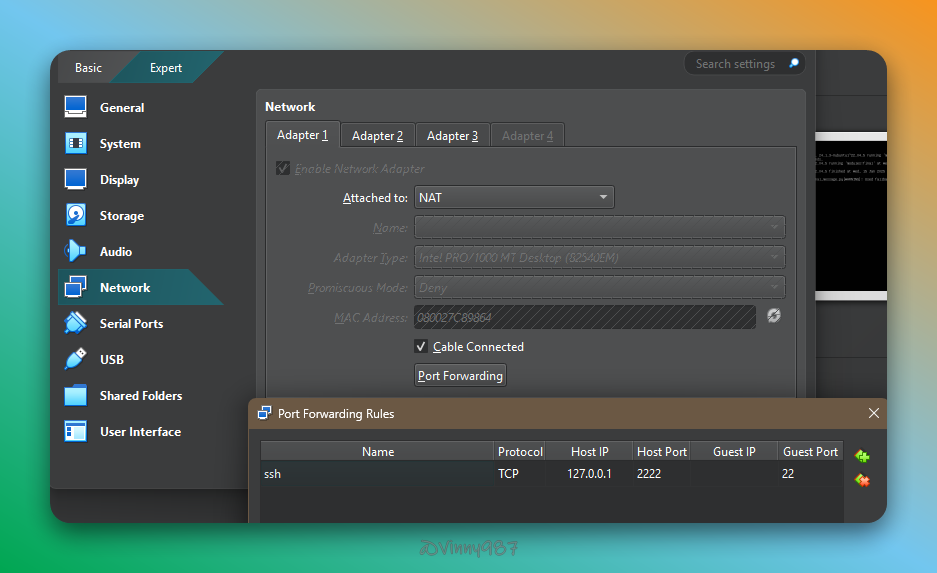This screenshot has height=573, width=937.
Task: Click the USB plug icon
Action: pyautogui.click(x=76, y=359)
